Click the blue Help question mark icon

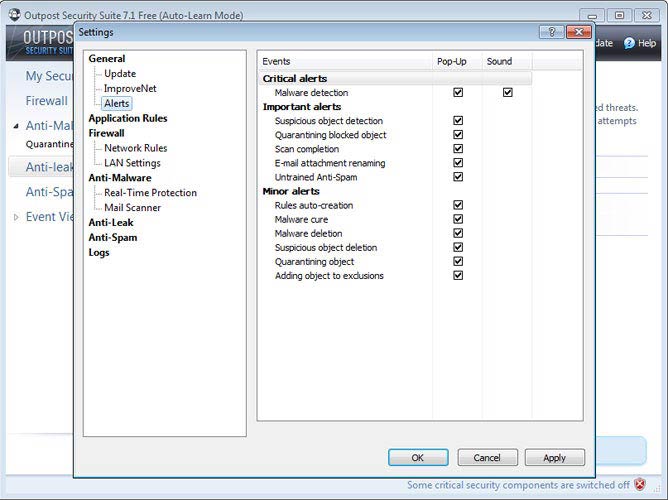click(629, 43)
